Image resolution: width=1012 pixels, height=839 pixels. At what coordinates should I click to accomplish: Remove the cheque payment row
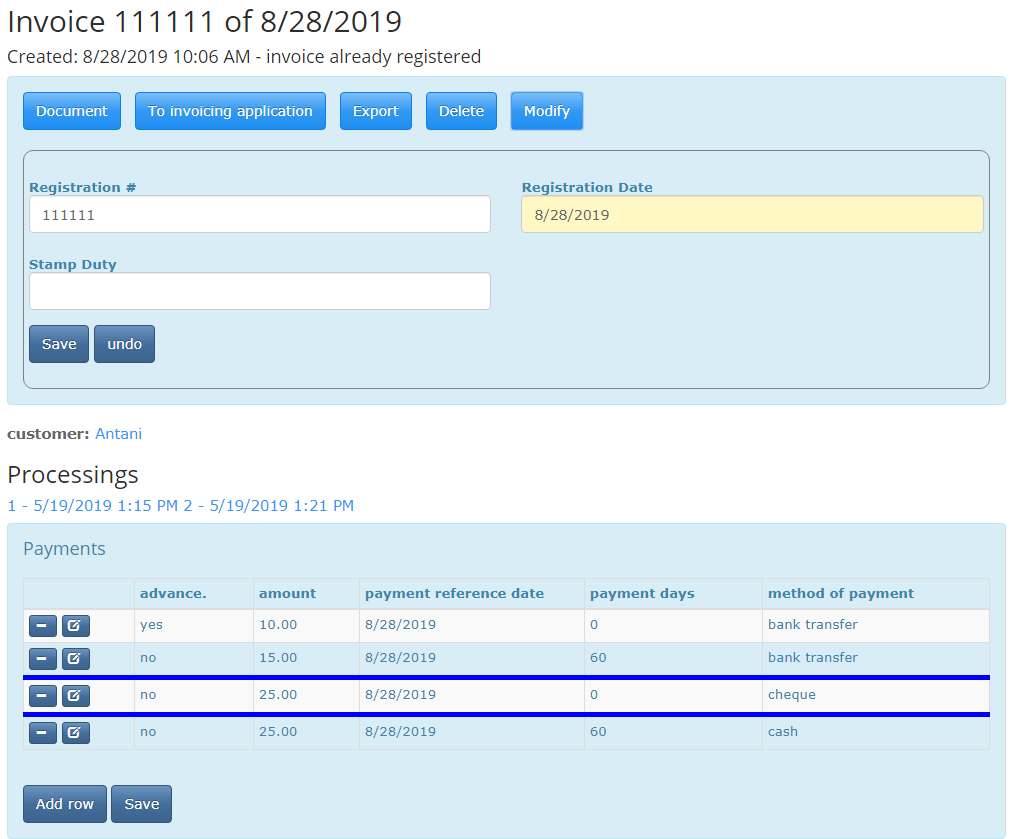(x=43, y=696)
